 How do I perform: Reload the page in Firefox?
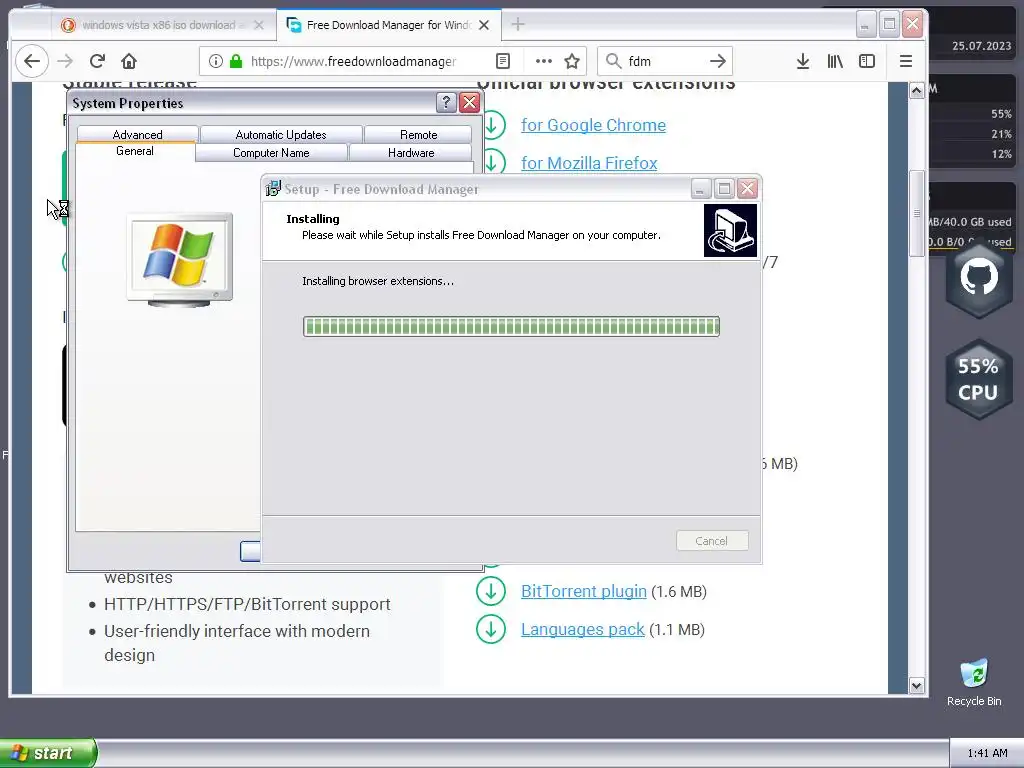[97, 61]
